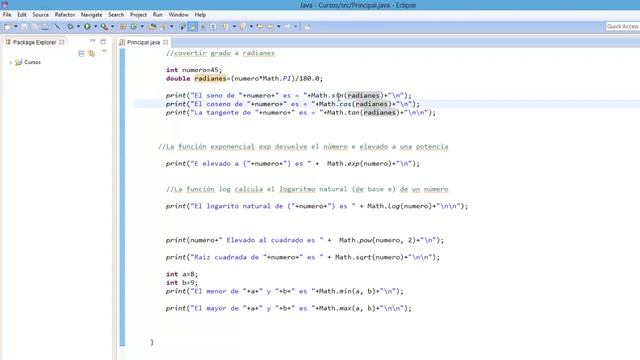Click the New file toolbar icon
Image resolution: width=640 pixels, height=360 pixels.
[7, 27]
